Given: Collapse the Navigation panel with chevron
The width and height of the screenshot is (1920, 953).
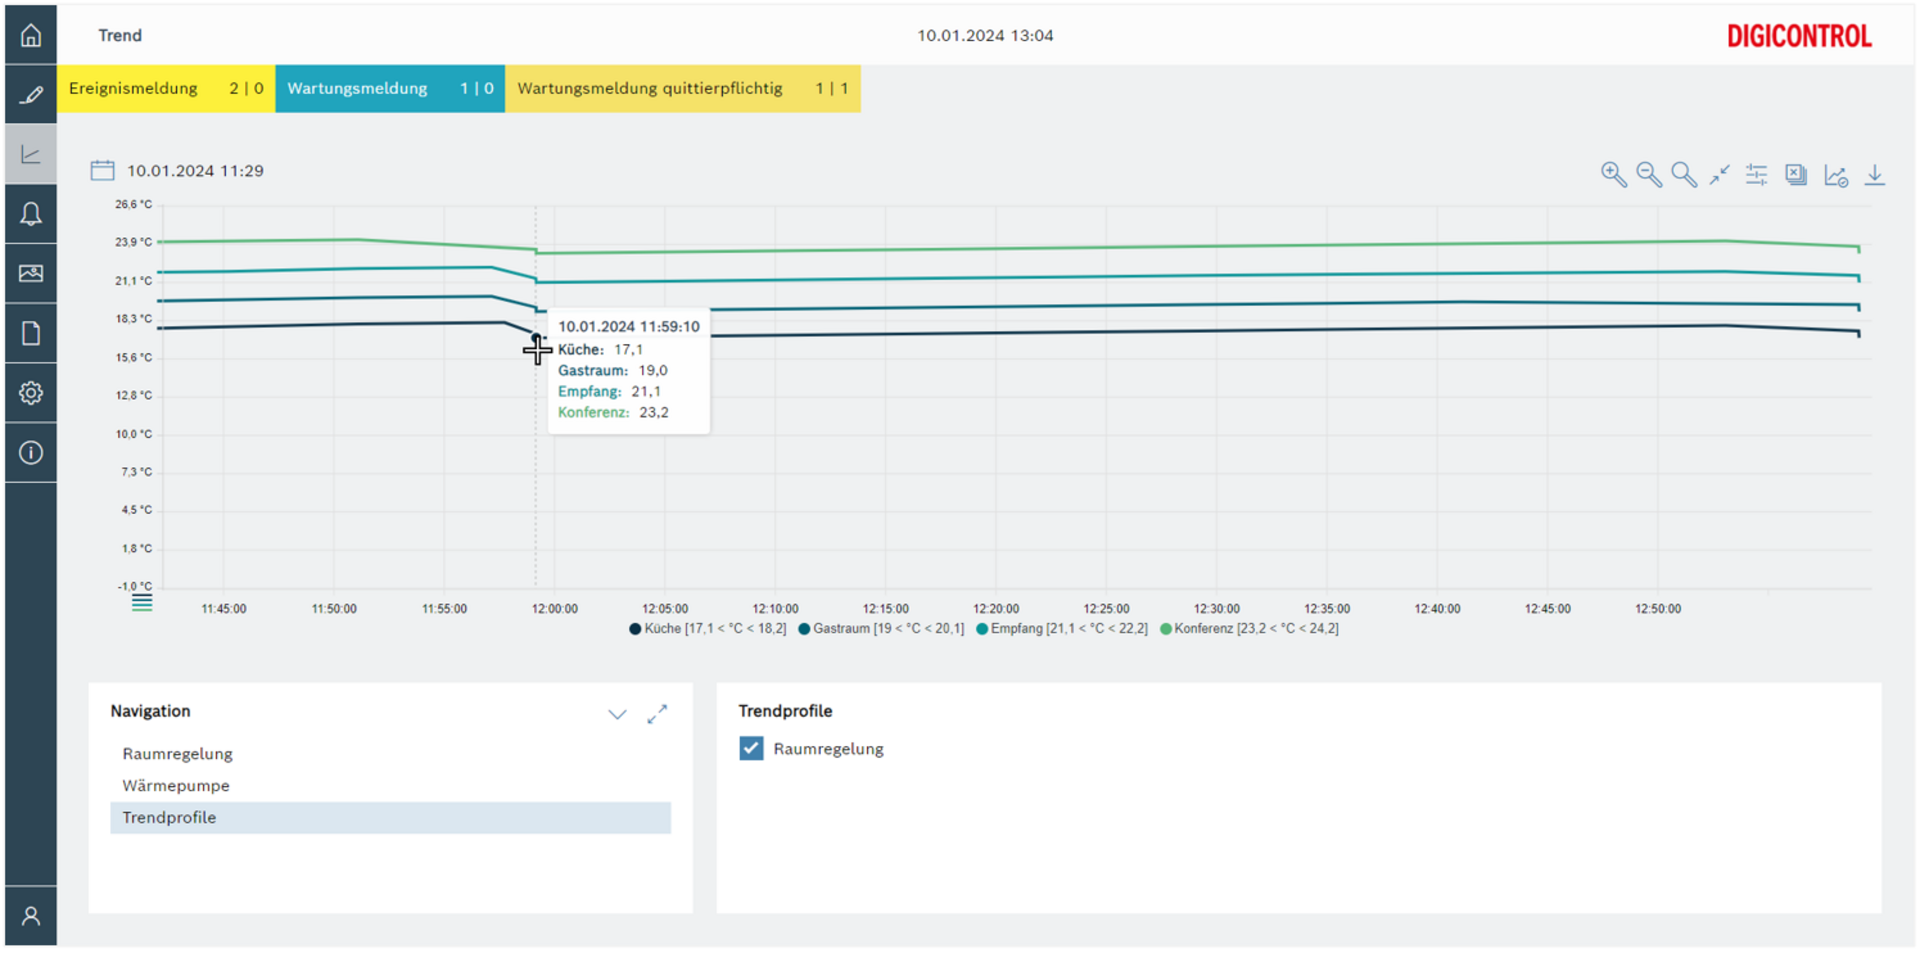Looking at the screenshot, I should [x=617, y=714].
